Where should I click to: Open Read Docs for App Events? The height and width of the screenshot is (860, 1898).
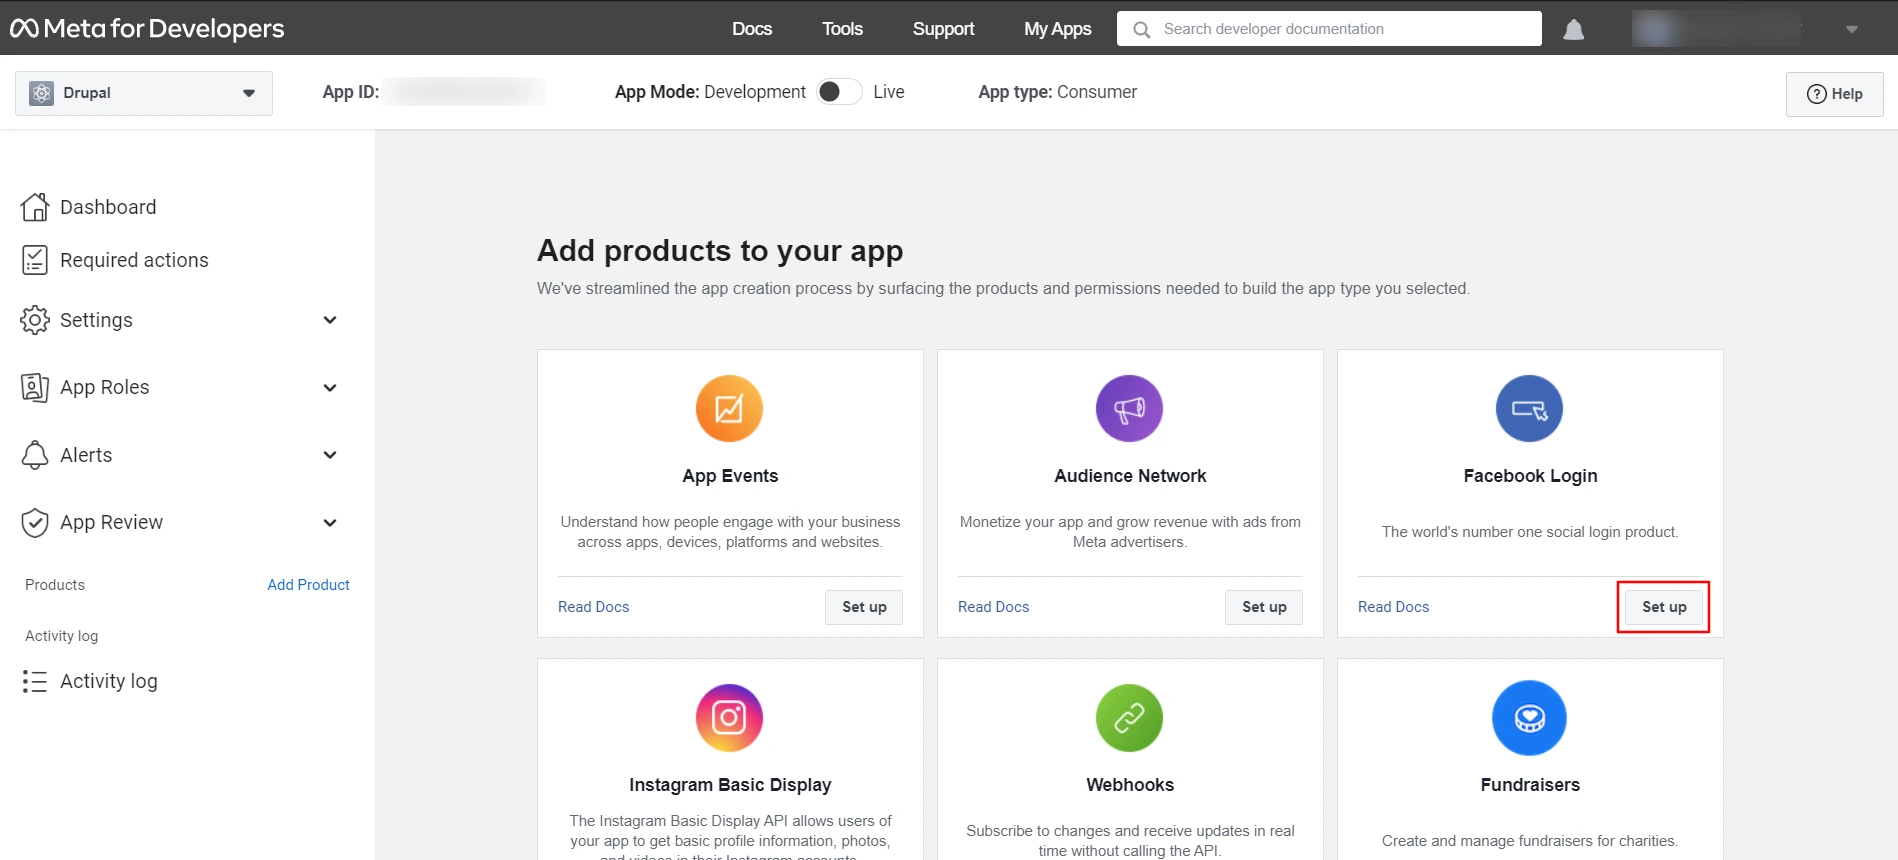tap(594, 607)
